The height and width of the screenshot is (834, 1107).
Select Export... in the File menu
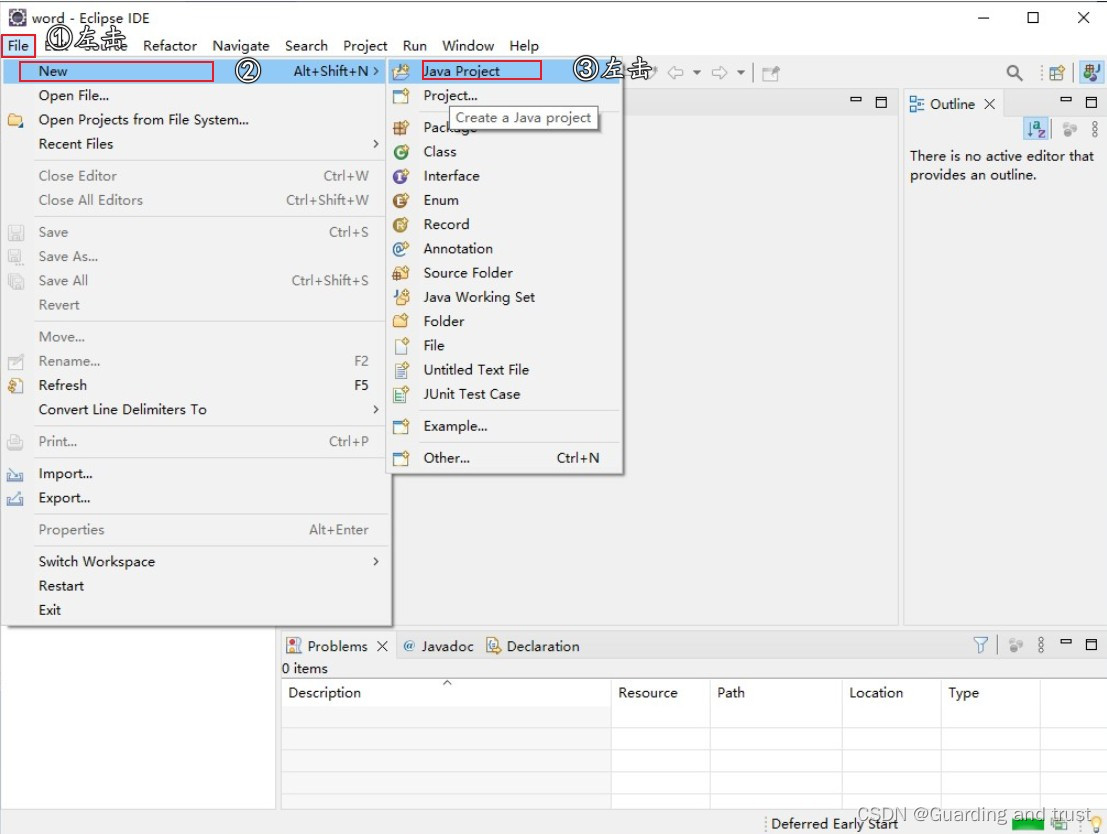196,498
